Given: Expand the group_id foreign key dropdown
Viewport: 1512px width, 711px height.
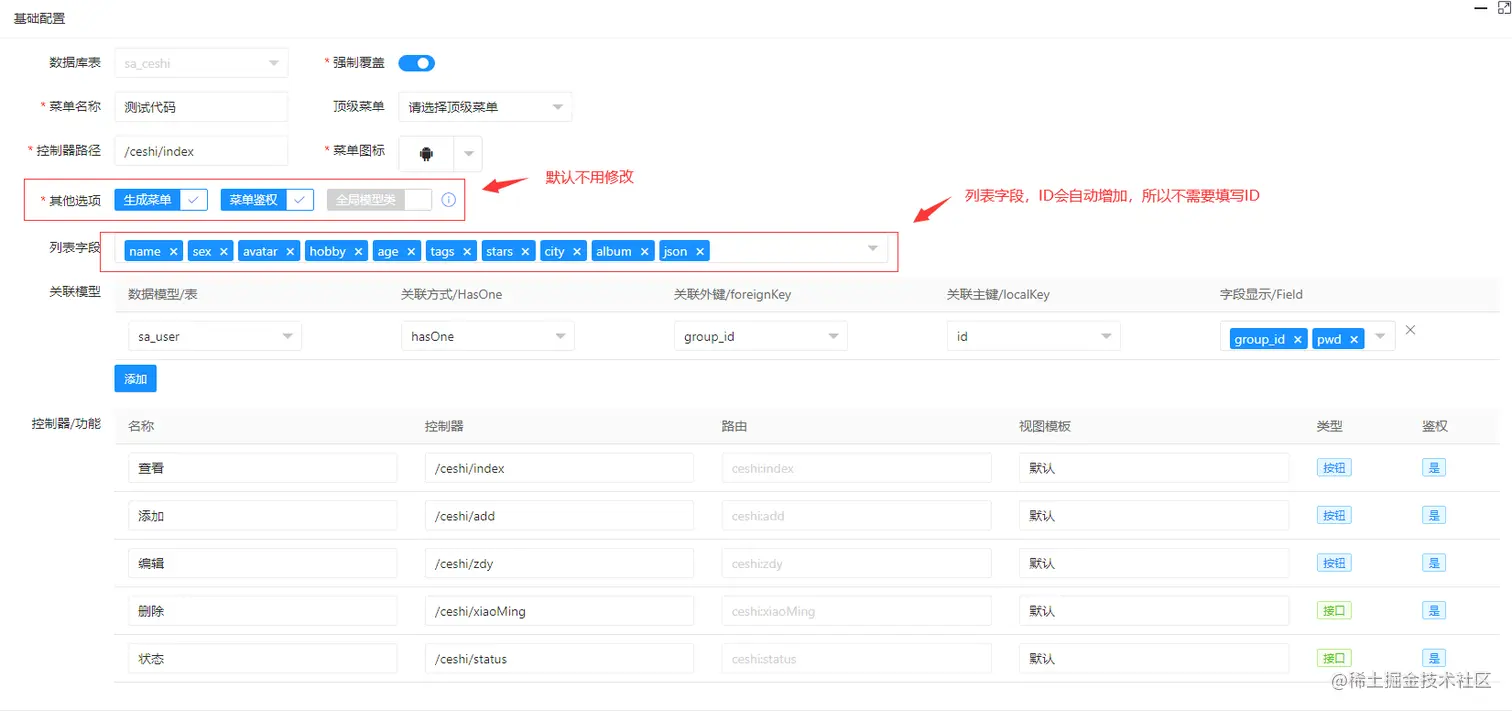Looking at the screenshot, I should click(x=760, y=336).
